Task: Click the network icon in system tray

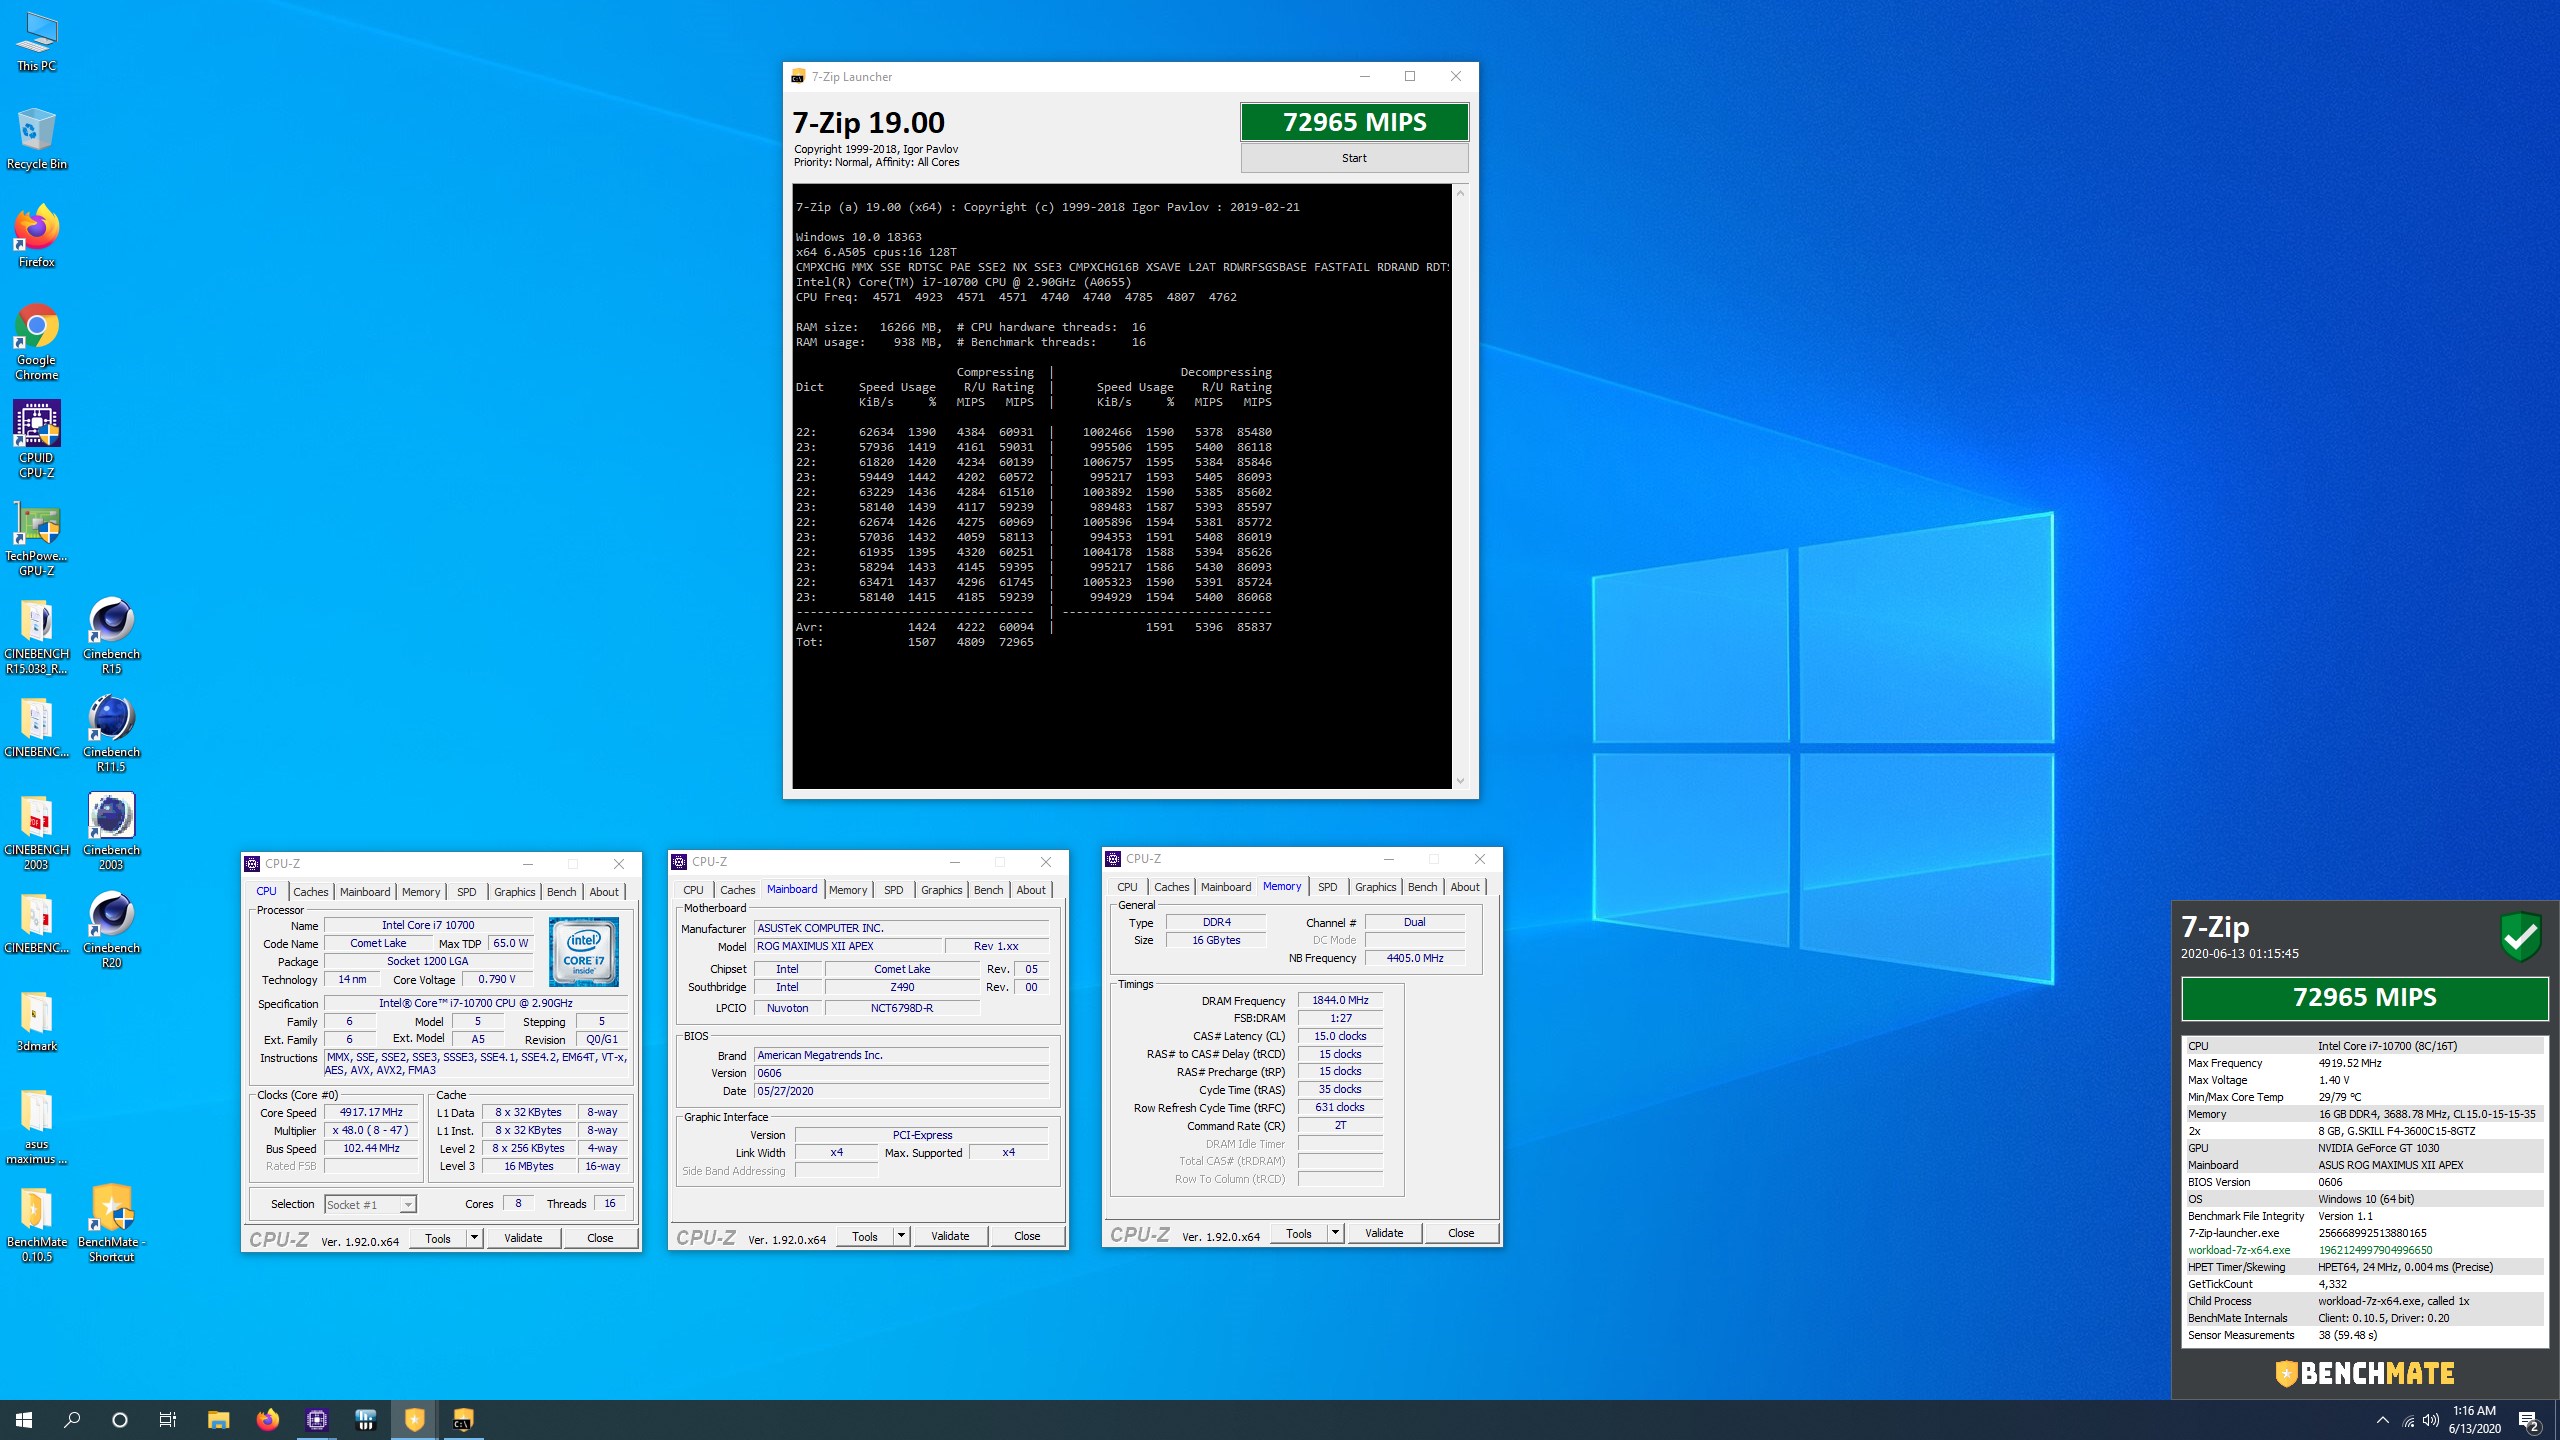Action: tap(2408, 1421)
